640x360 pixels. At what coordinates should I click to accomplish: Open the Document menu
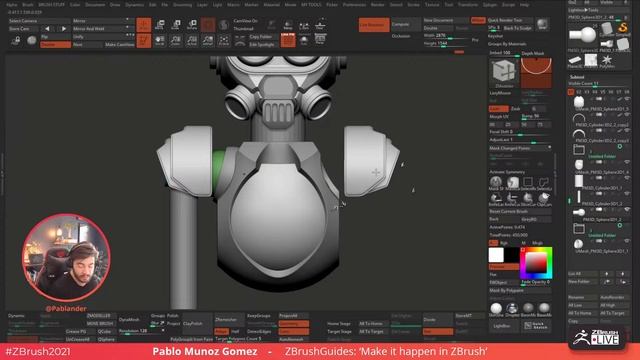(95, 5)
